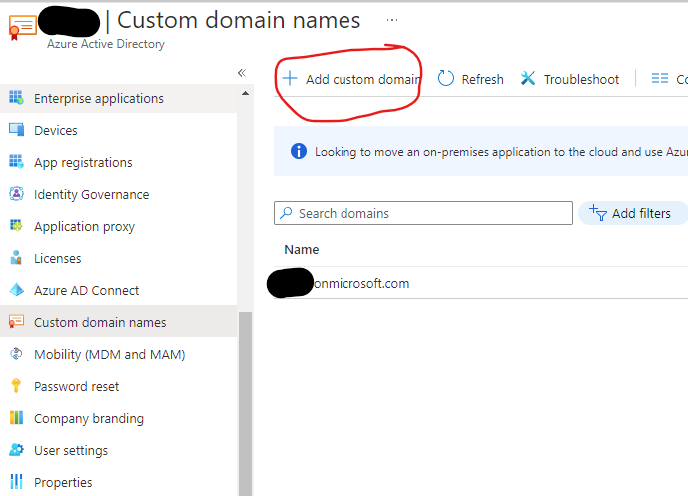
Task: Open Mobility (MDM and MAM) item
Action: click(x=118, y=354)
